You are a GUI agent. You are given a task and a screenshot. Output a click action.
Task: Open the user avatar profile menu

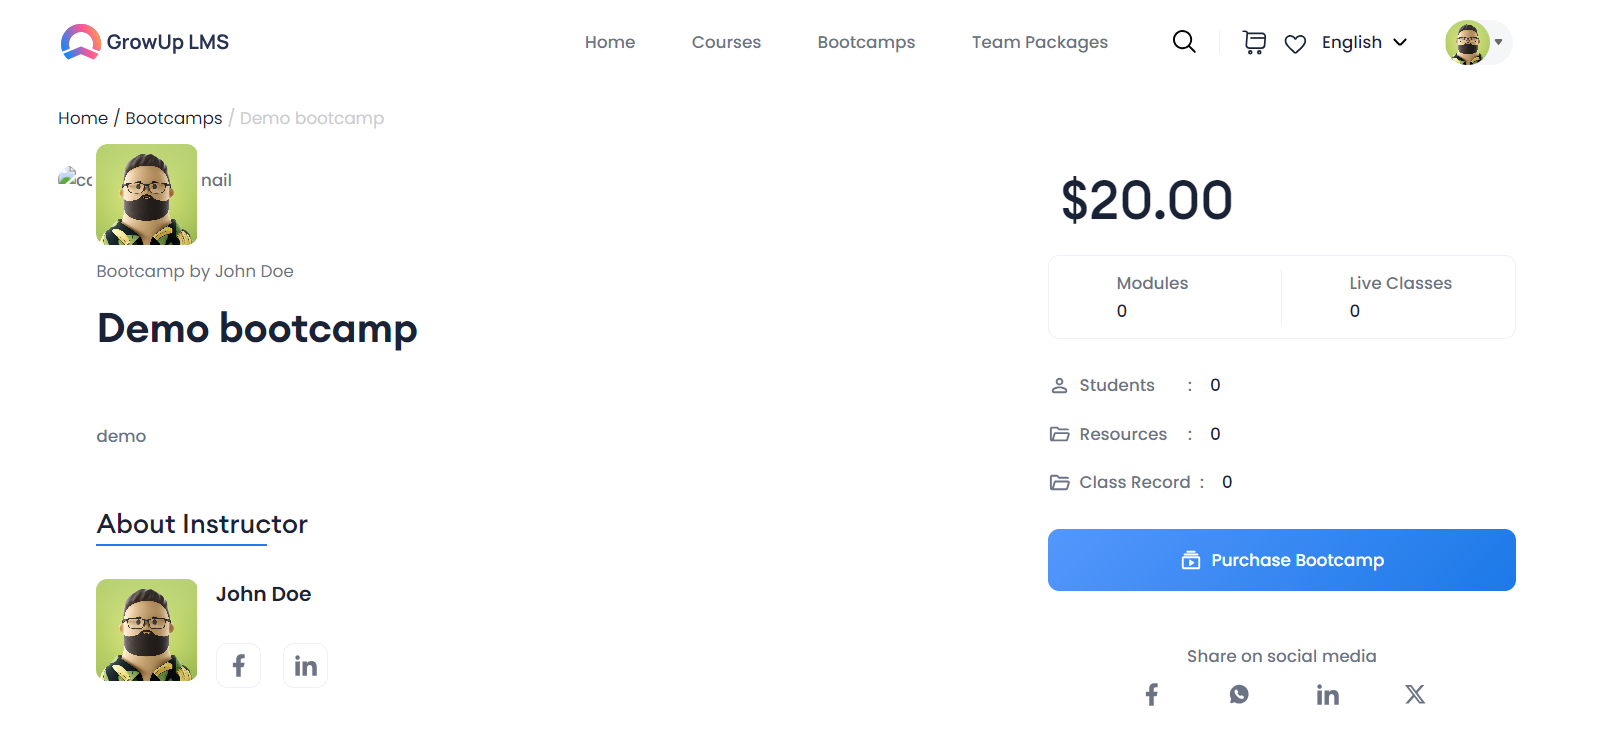tap(1477, 42)
